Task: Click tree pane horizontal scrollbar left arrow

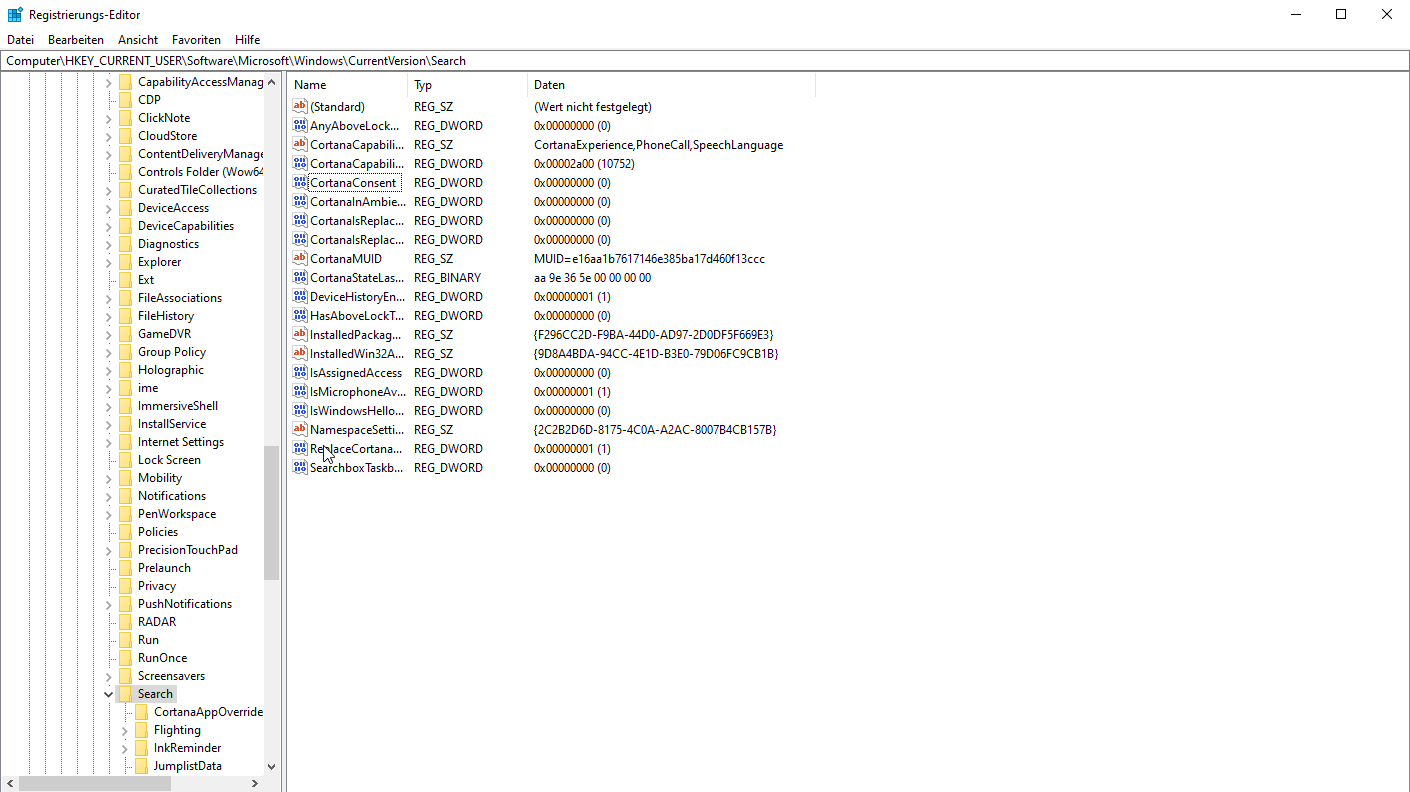Action: [11, 784]
